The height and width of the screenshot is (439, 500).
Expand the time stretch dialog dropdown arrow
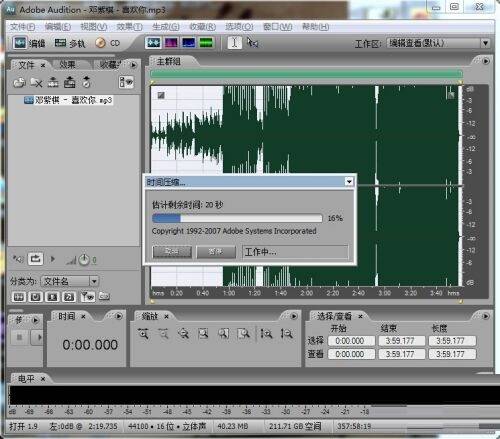click(349, 182)
